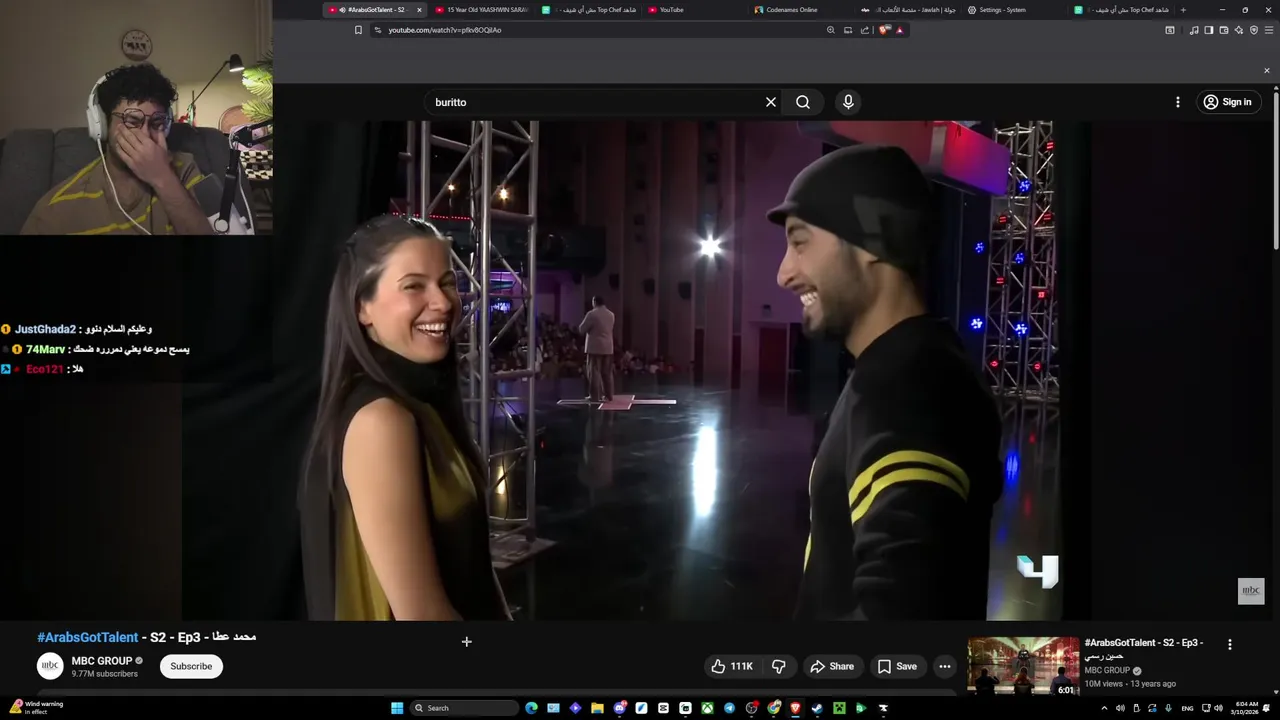The width and height of the screenshot is (1280, 720).
Task: Open Brave Shields lion icon
Action: coord(884,30)
